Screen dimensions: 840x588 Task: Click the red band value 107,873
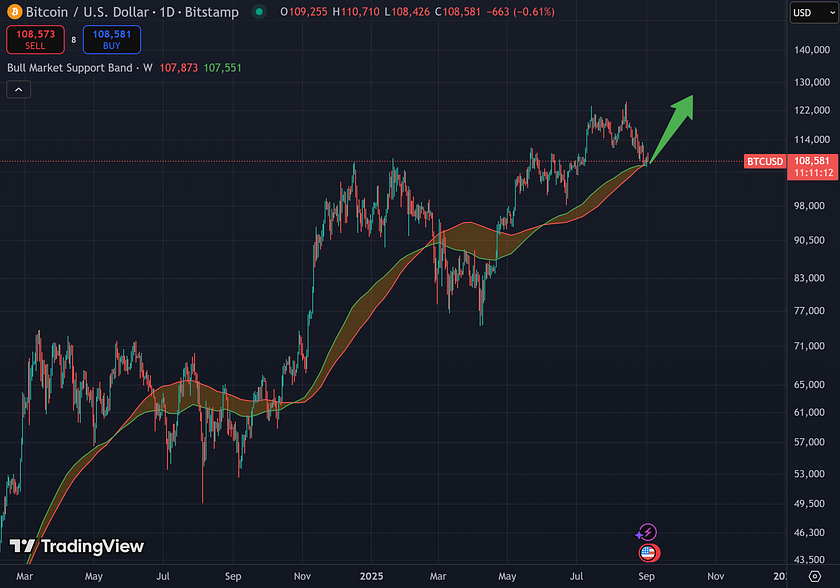tap(179, 68)
